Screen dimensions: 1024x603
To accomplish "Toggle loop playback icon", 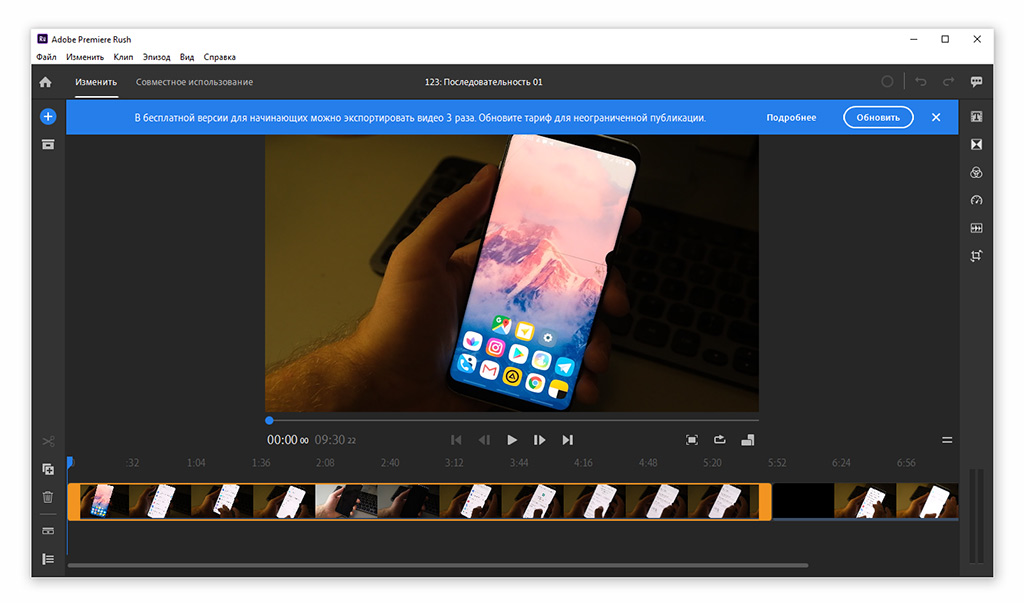I will [x=720, y=440].
